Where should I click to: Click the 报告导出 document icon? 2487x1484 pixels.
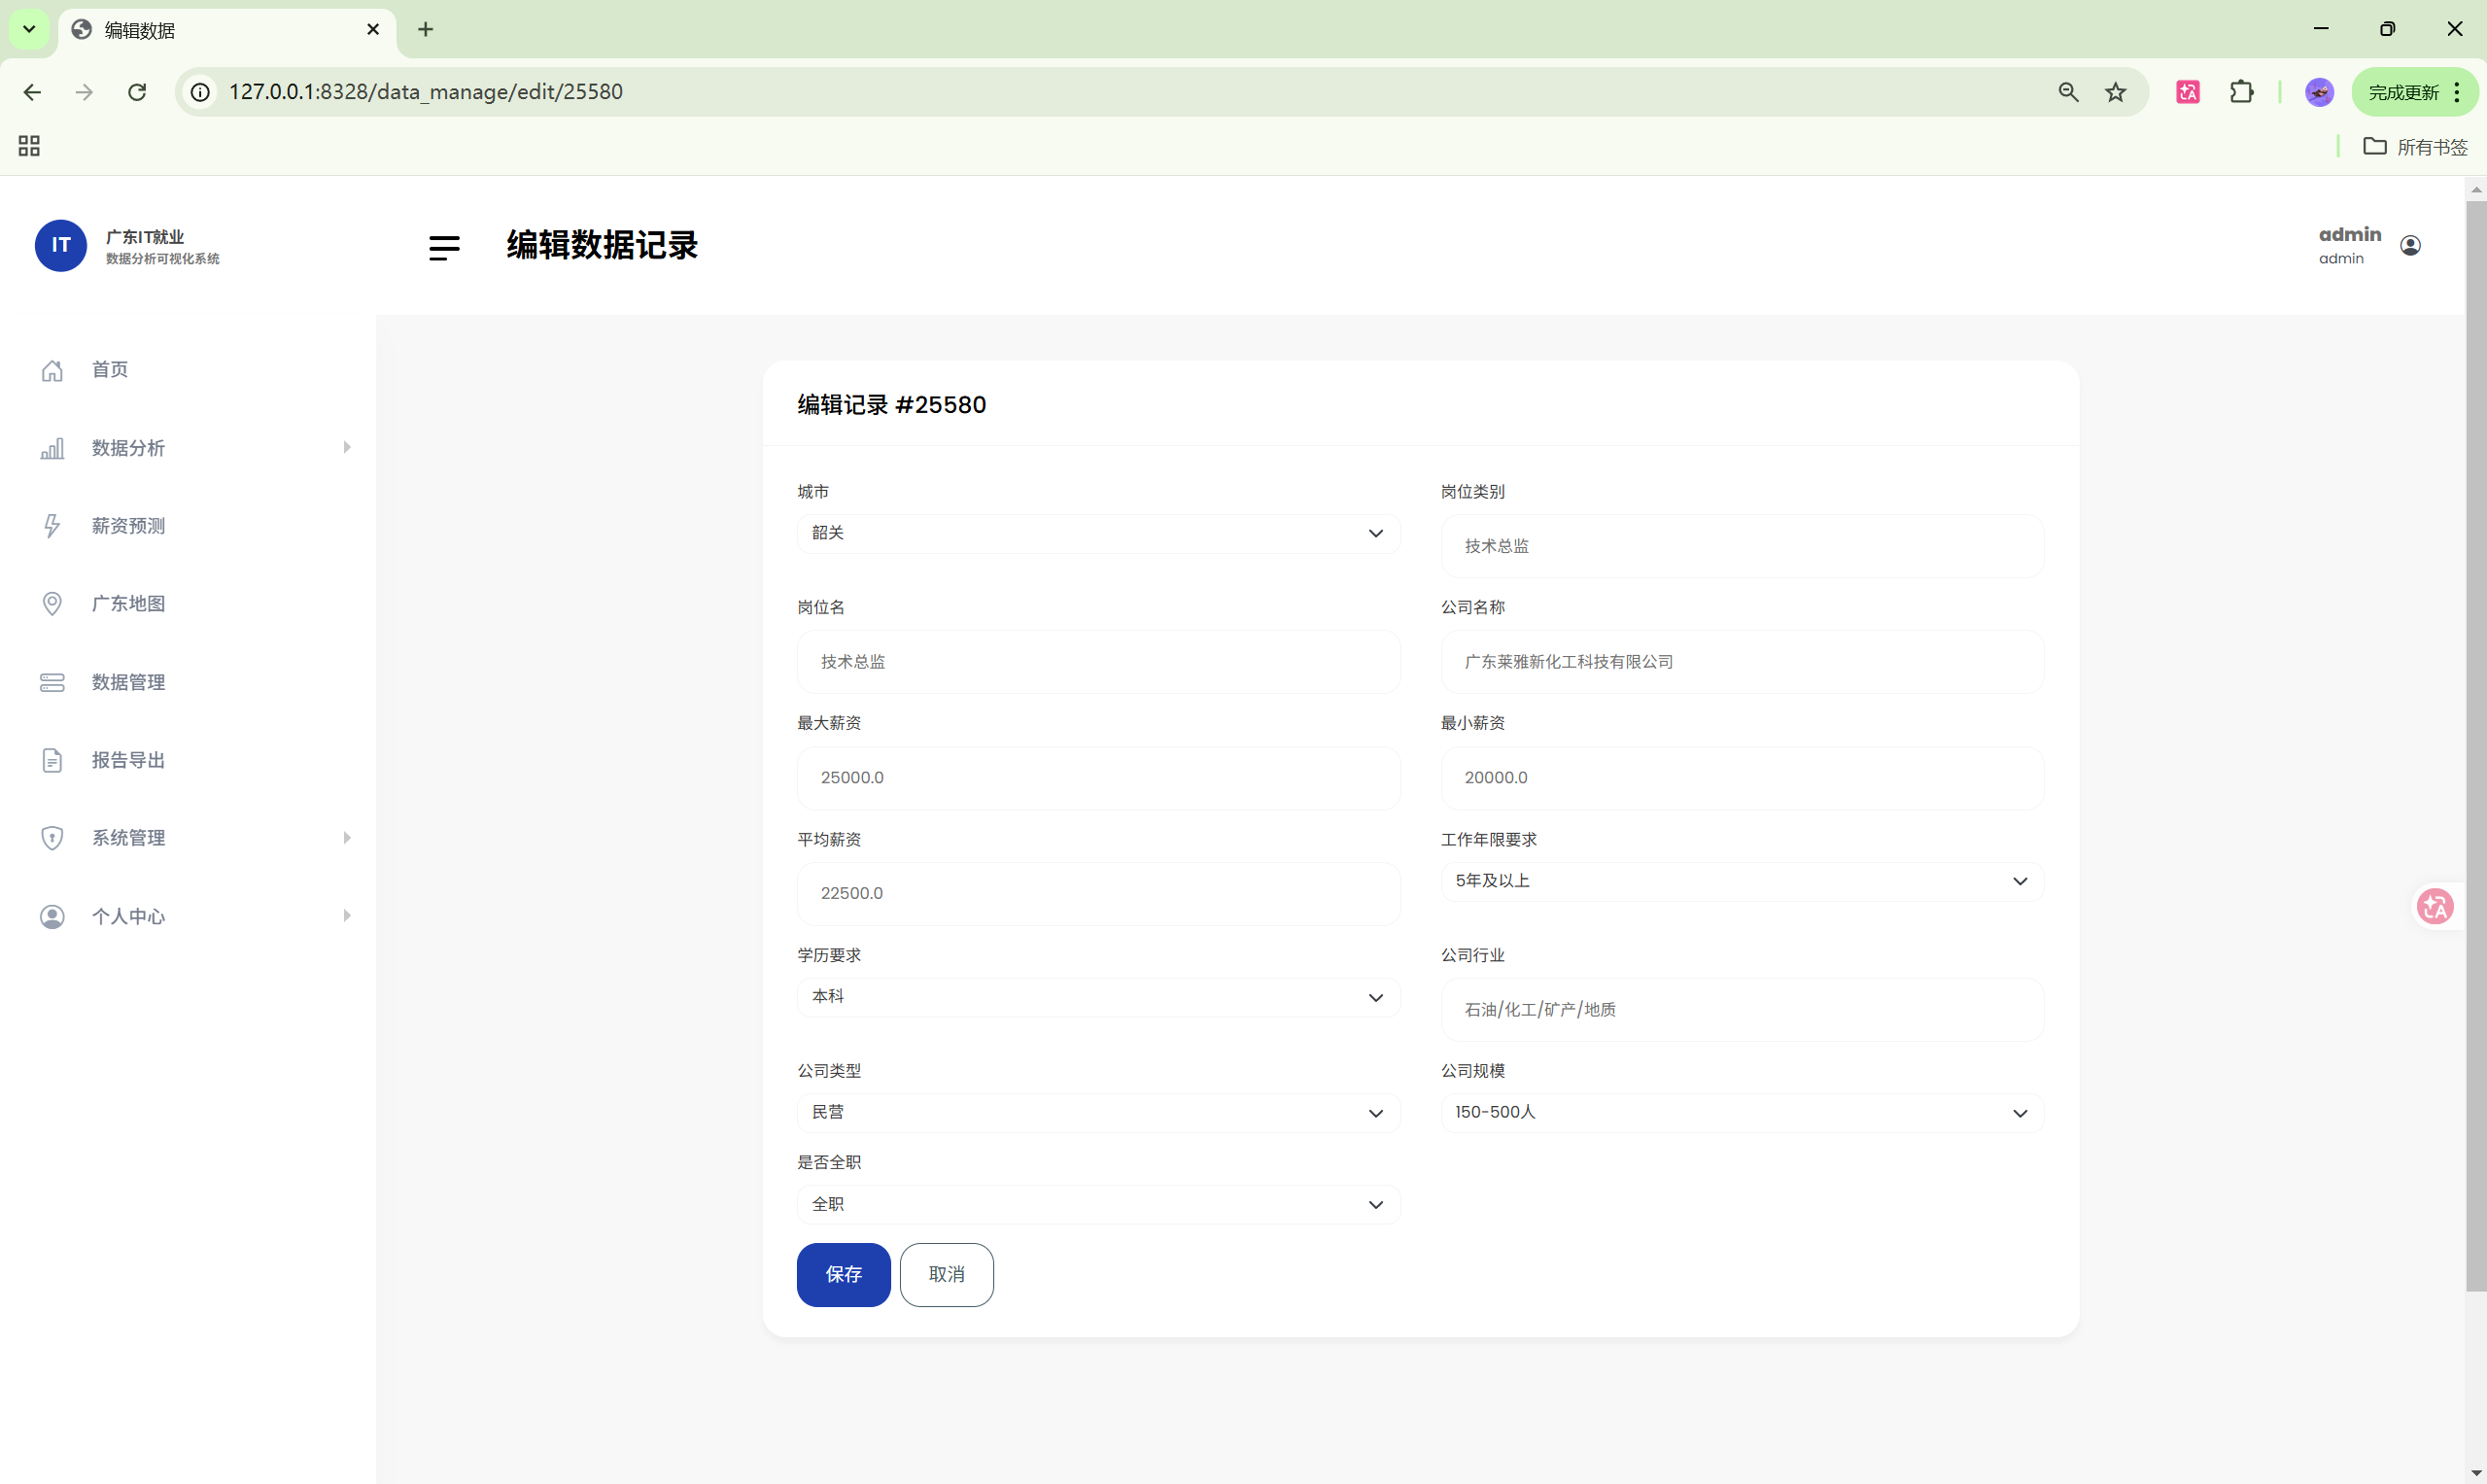point(52,760)
